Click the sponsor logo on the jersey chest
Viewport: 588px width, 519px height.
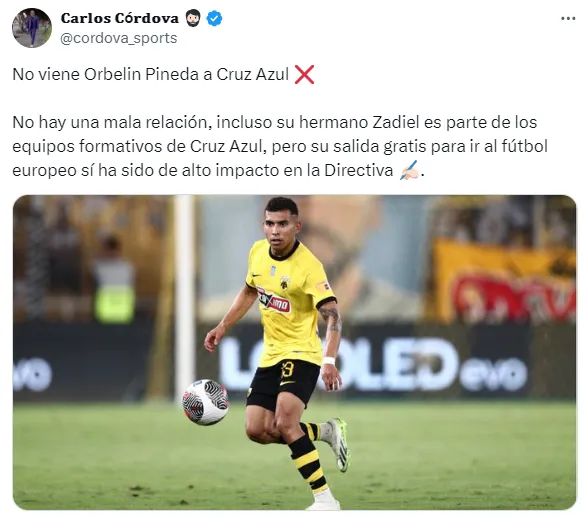click(273, 299)
